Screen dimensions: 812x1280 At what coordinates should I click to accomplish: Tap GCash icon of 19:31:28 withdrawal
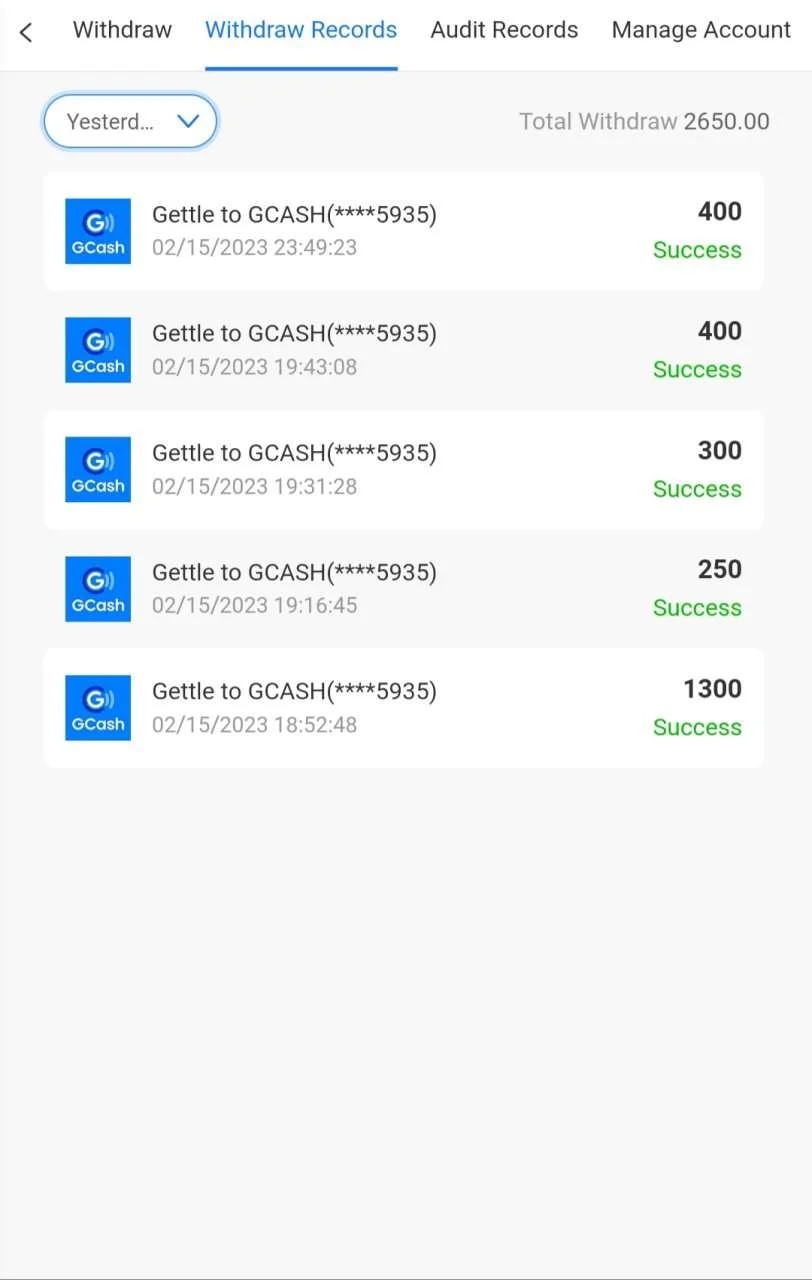click(x=98, y=469)
